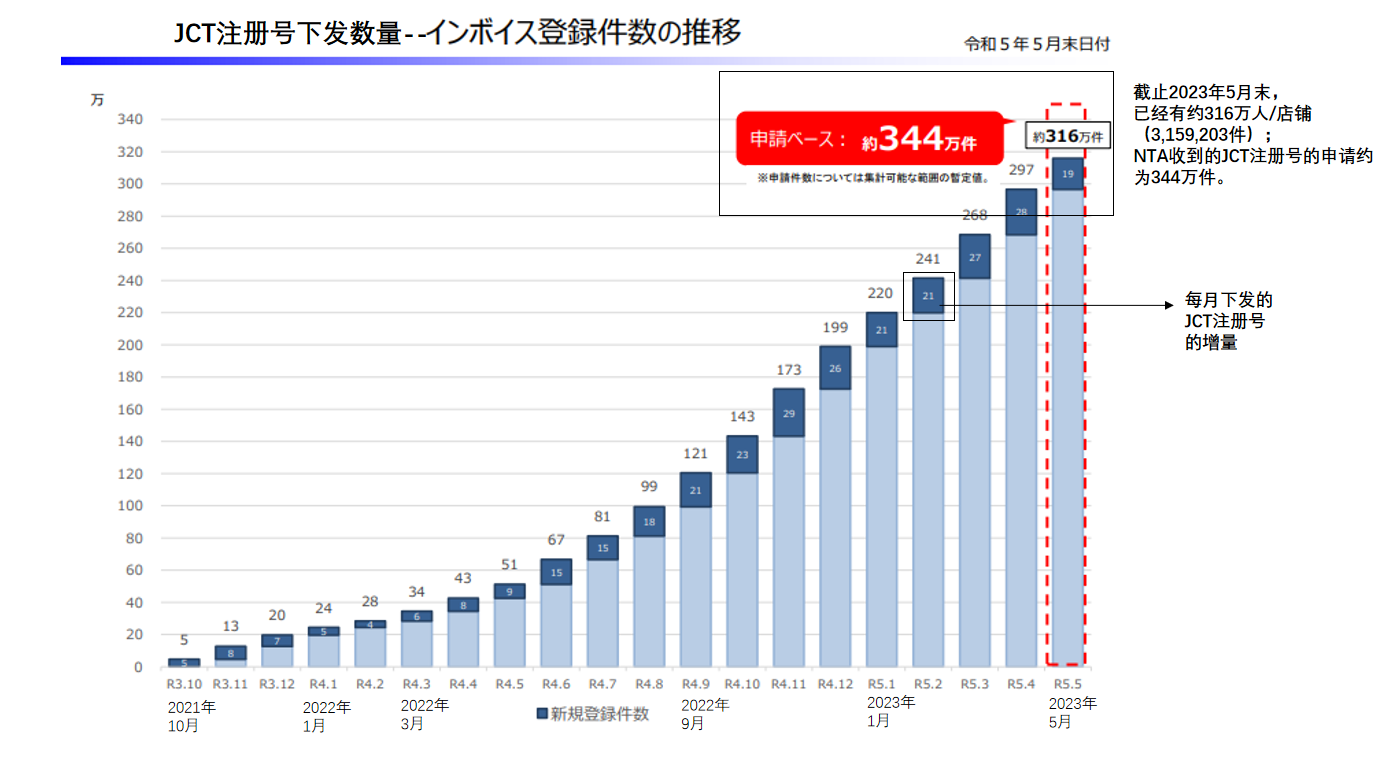Select the annotation starting '截止2023年5月末'

point(1253,136)
